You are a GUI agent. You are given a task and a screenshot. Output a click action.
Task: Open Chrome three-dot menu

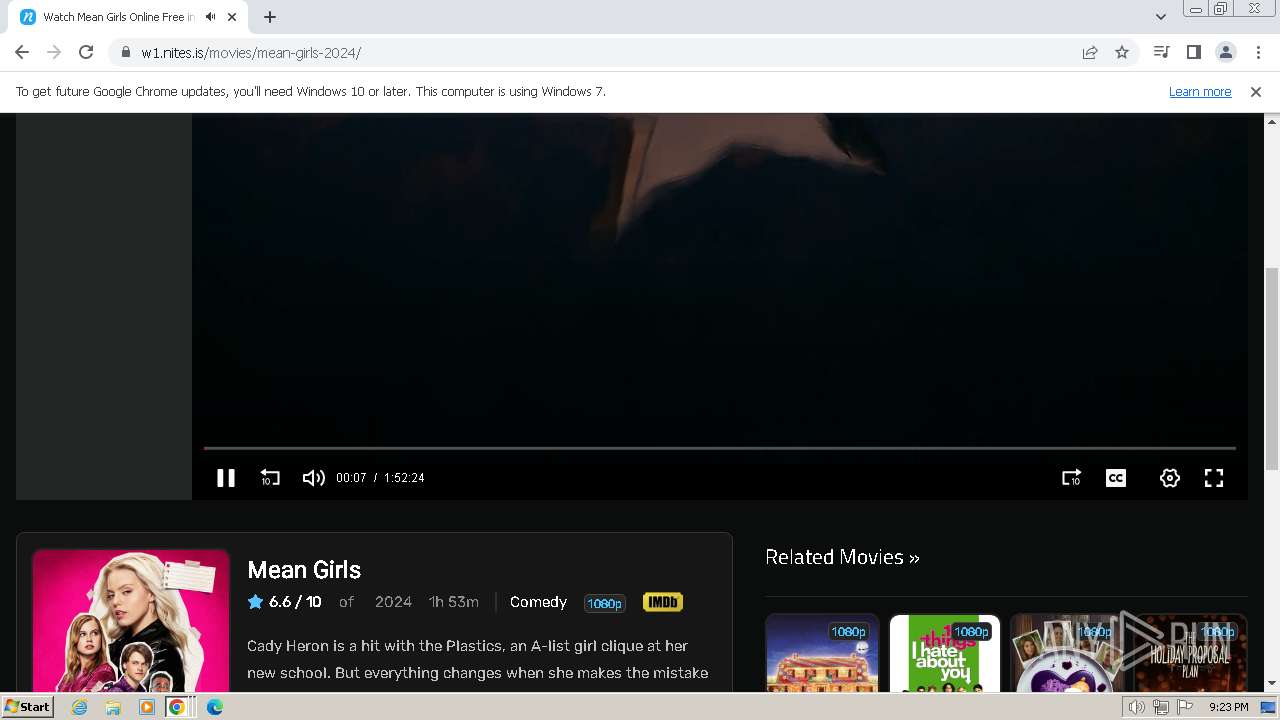(1258, 52)
